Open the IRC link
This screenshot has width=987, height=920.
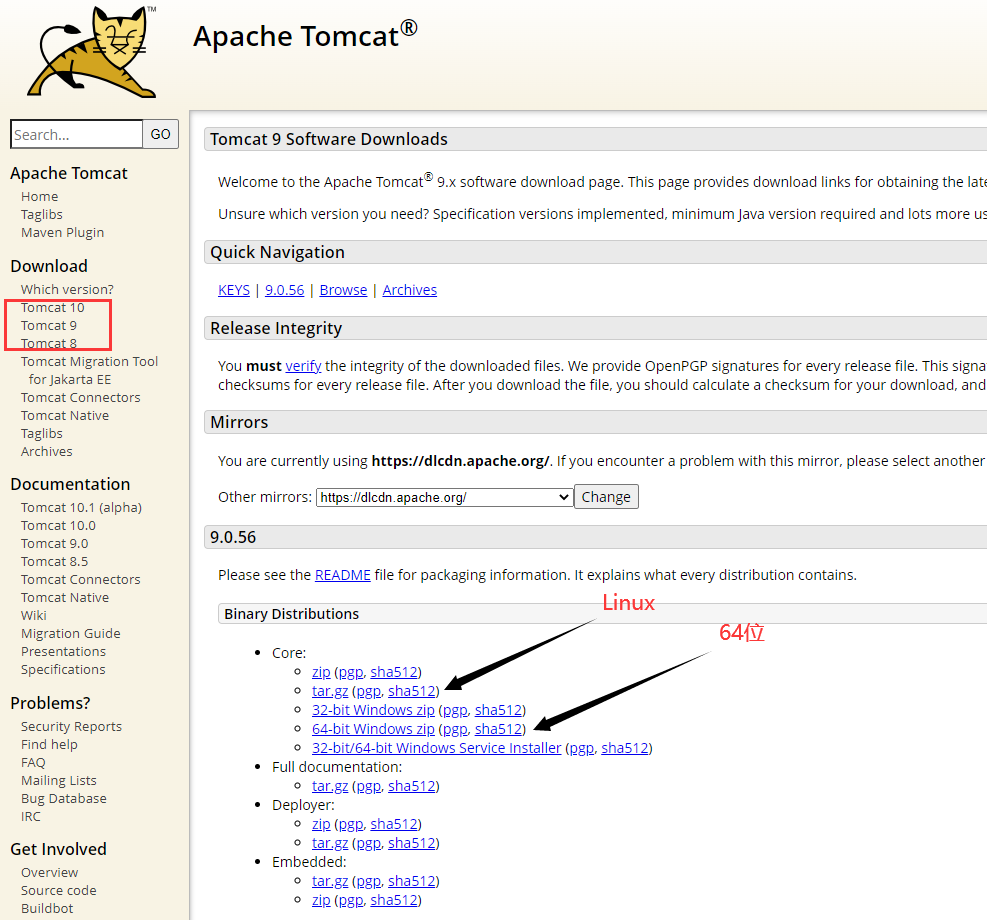click(30, 817)
